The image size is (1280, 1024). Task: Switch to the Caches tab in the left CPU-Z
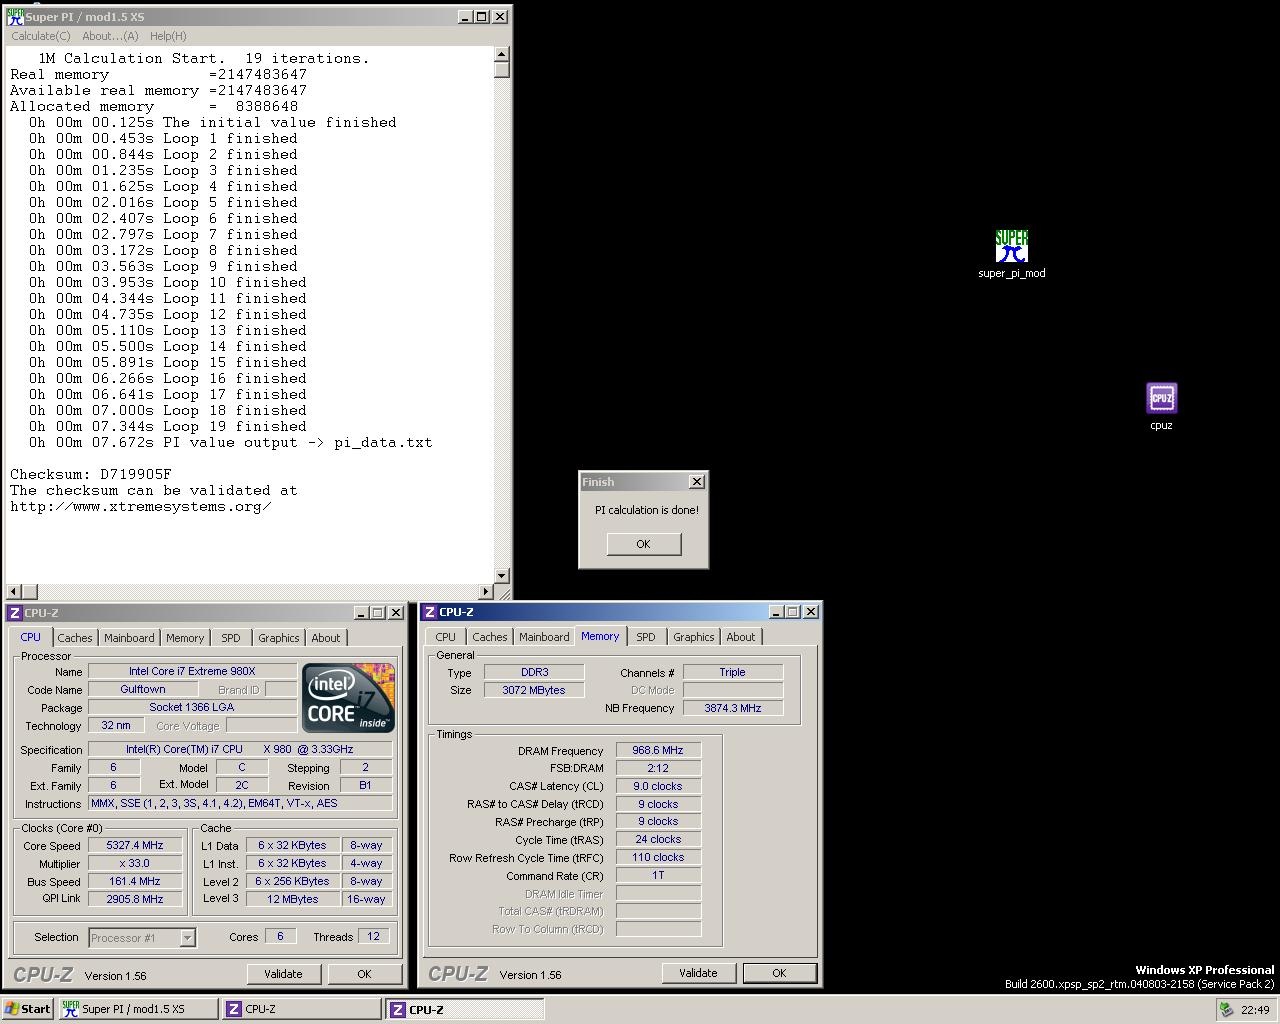(74, 638)
